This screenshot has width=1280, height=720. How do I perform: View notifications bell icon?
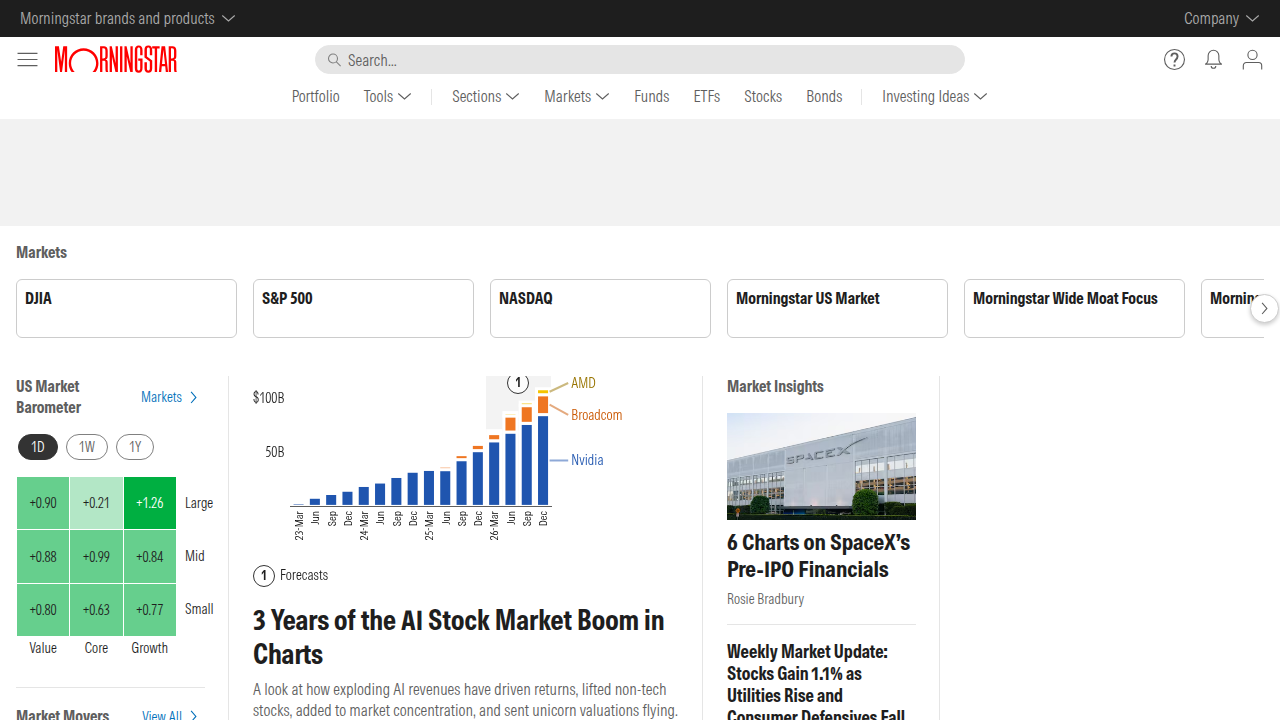click(x=1213, y=60)
